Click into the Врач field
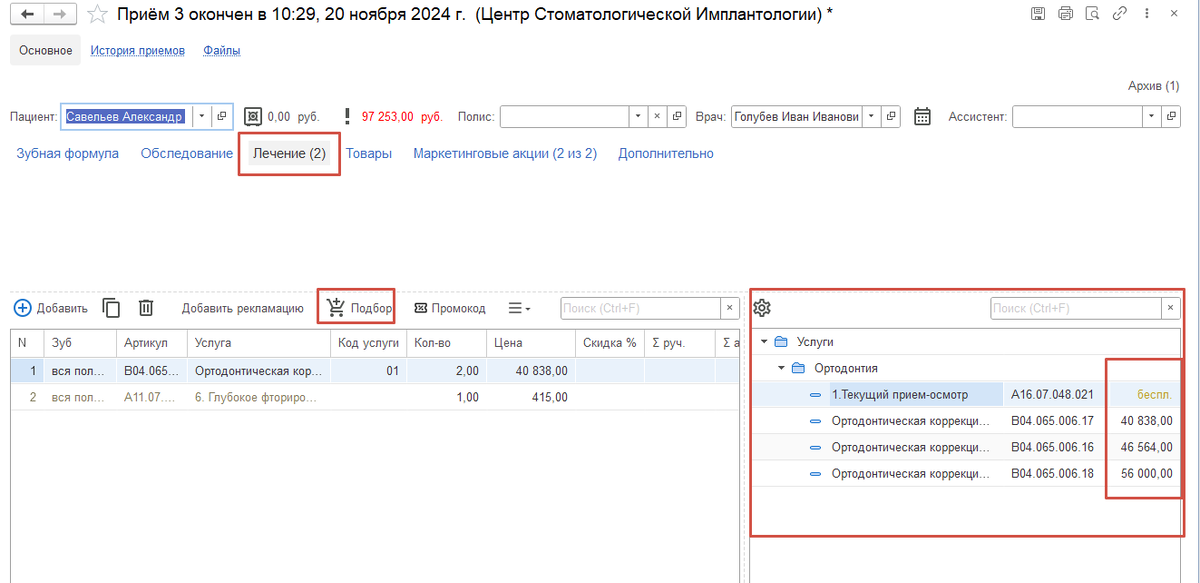 coord(796,116)
